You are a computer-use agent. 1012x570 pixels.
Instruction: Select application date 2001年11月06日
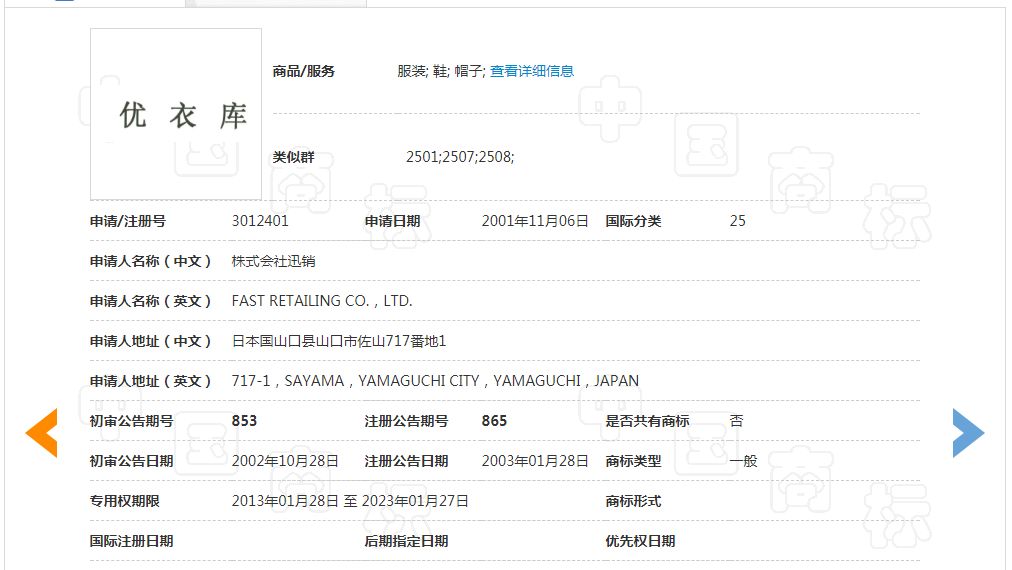pos(535,221)
